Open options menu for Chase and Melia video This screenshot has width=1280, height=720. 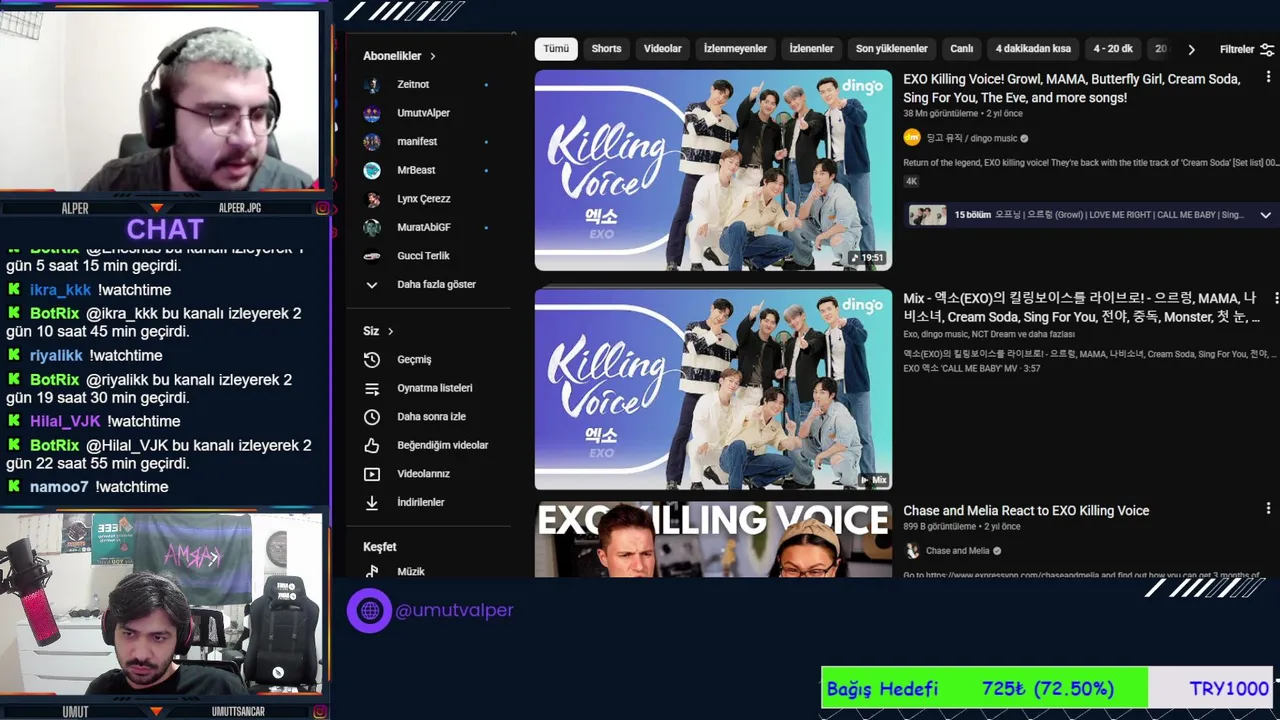(1268, 509)
